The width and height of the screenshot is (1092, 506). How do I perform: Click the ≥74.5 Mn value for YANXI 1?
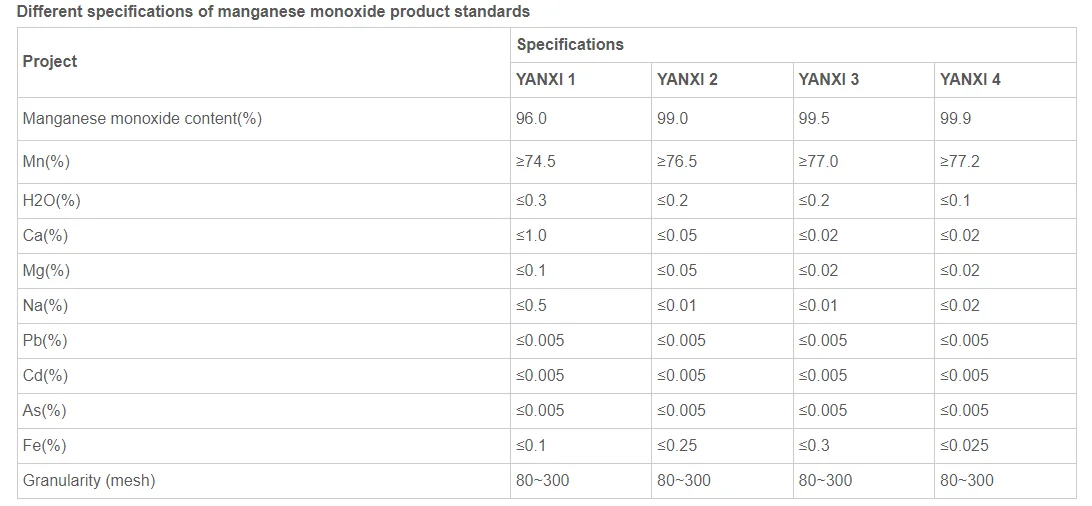coord(535,162)
